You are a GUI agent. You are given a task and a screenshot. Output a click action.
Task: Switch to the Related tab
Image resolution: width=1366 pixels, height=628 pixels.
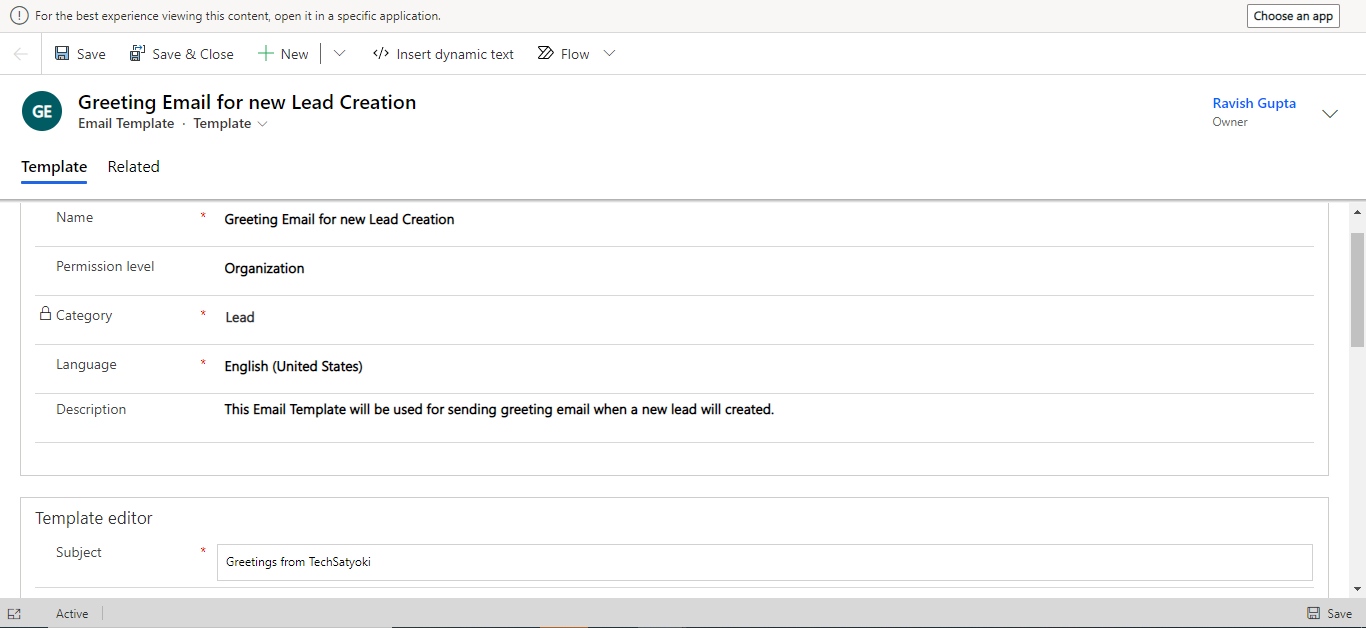(x=133, y=166)
